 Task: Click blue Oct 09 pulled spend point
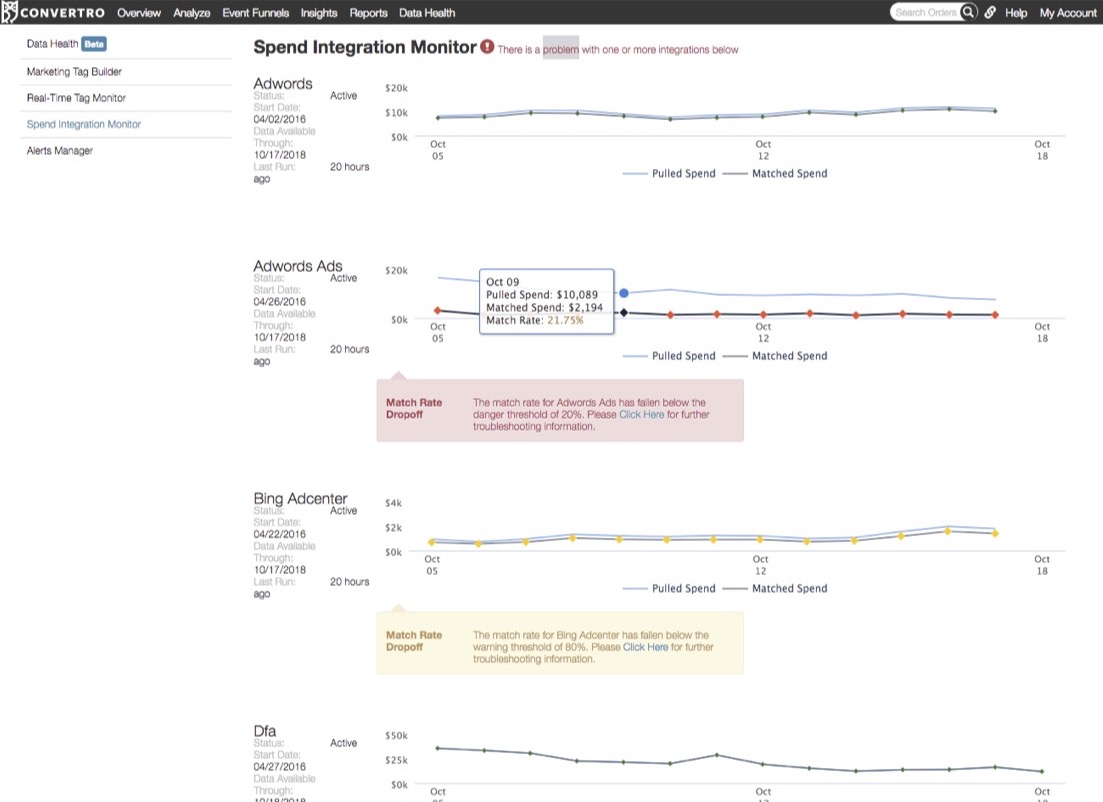(x=624, y=293)
